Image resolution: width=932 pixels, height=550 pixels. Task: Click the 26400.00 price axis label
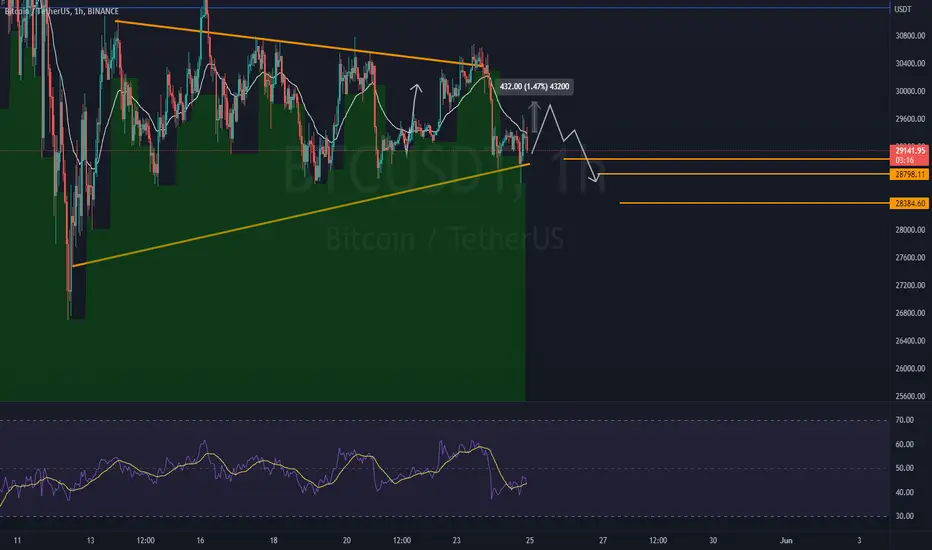tap(910, 341)
